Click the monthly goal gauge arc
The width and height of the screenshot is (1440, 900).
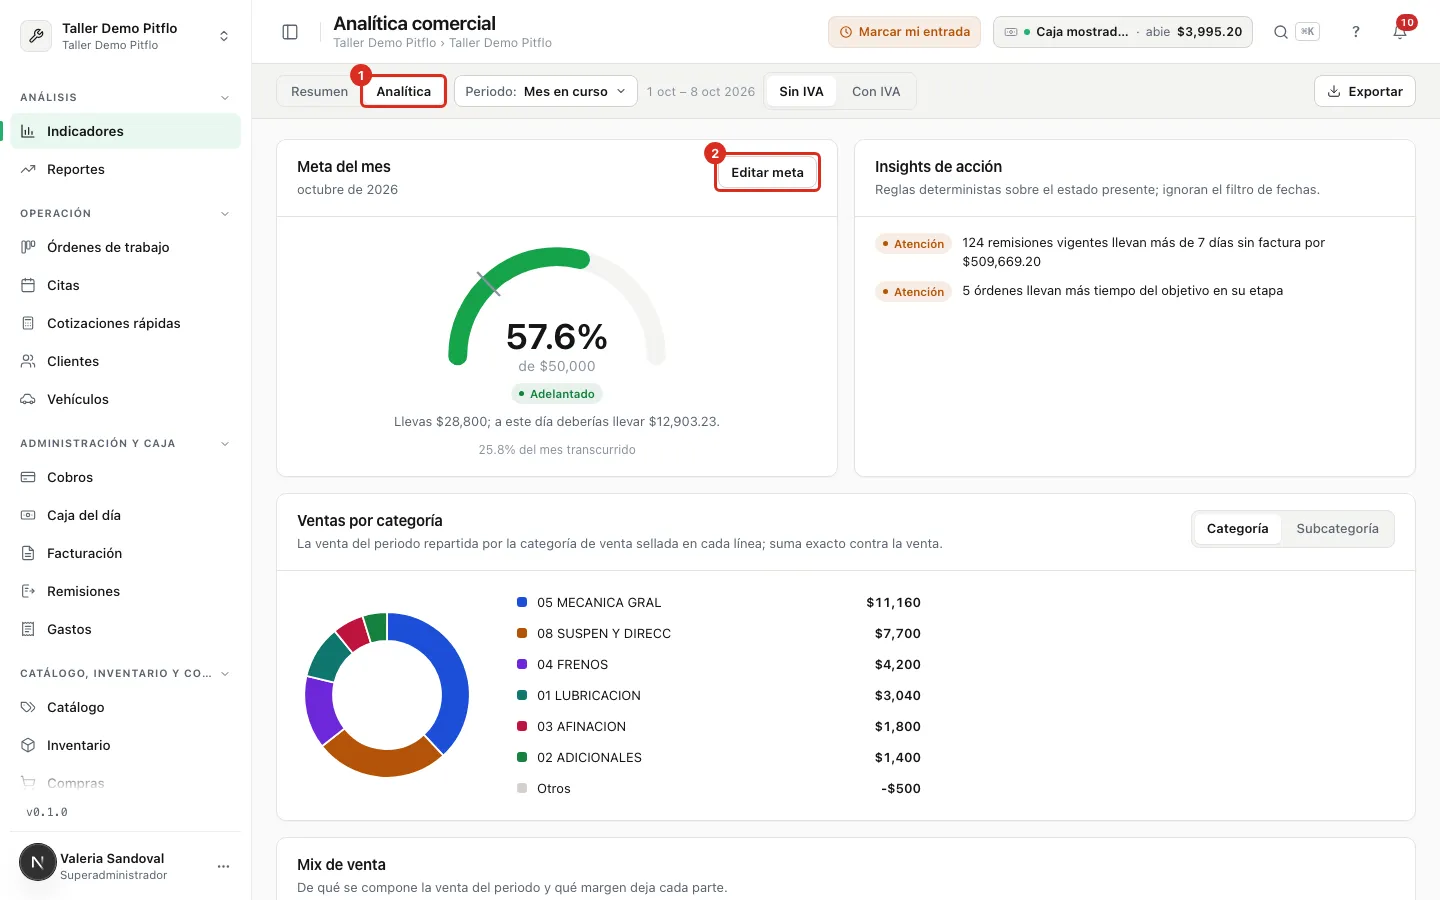pyautogui.click(x=557, y=305)
